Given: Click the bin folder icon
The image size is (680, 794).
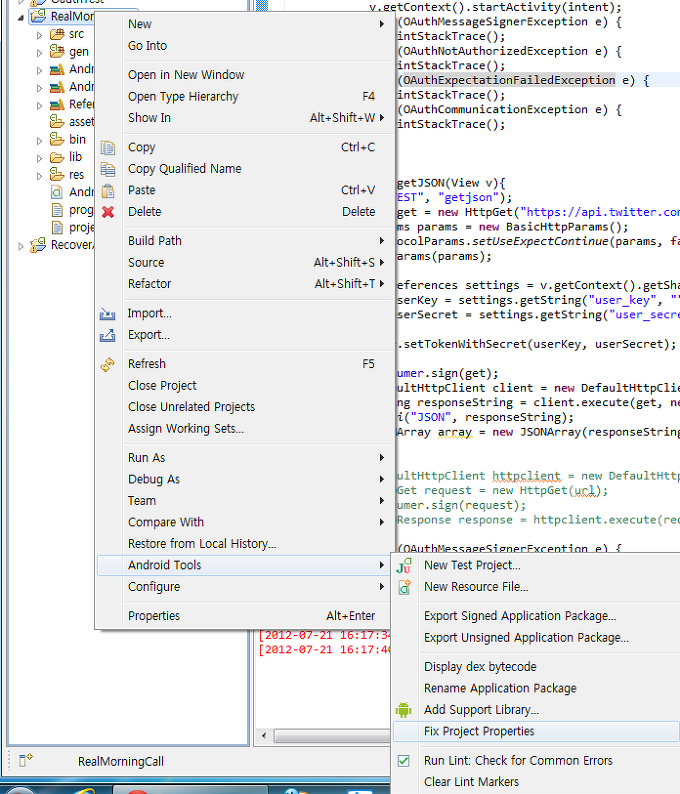Looking at the screenshot, I should (57, 139).
